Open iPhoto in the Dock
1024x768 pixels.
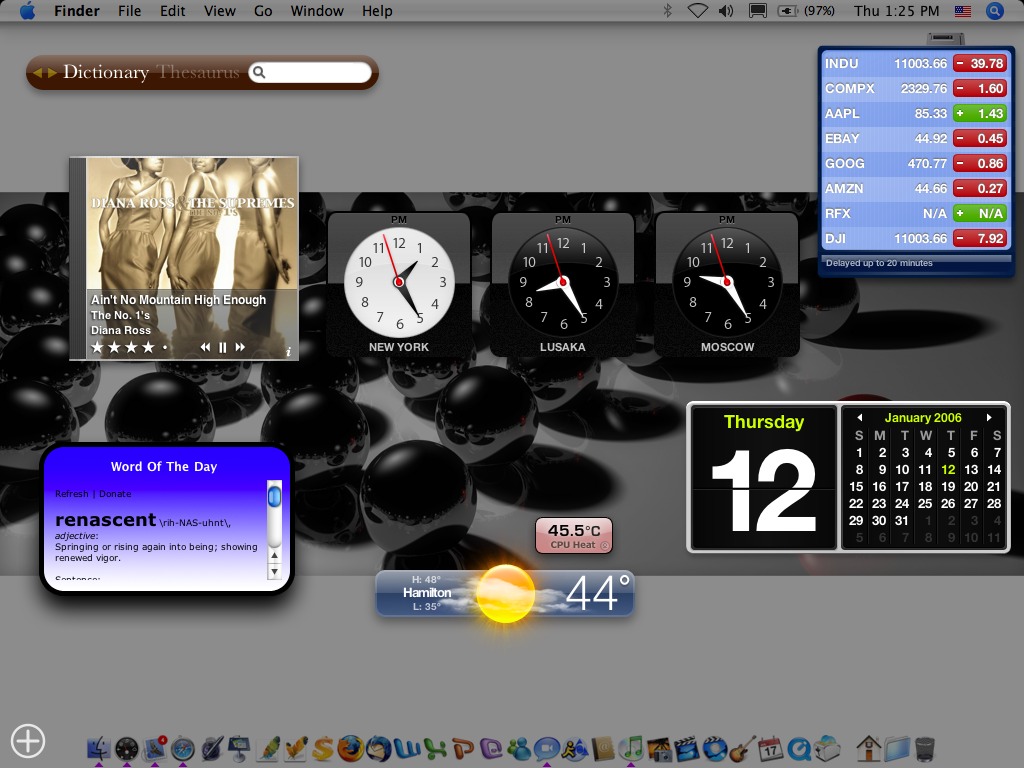658,748
